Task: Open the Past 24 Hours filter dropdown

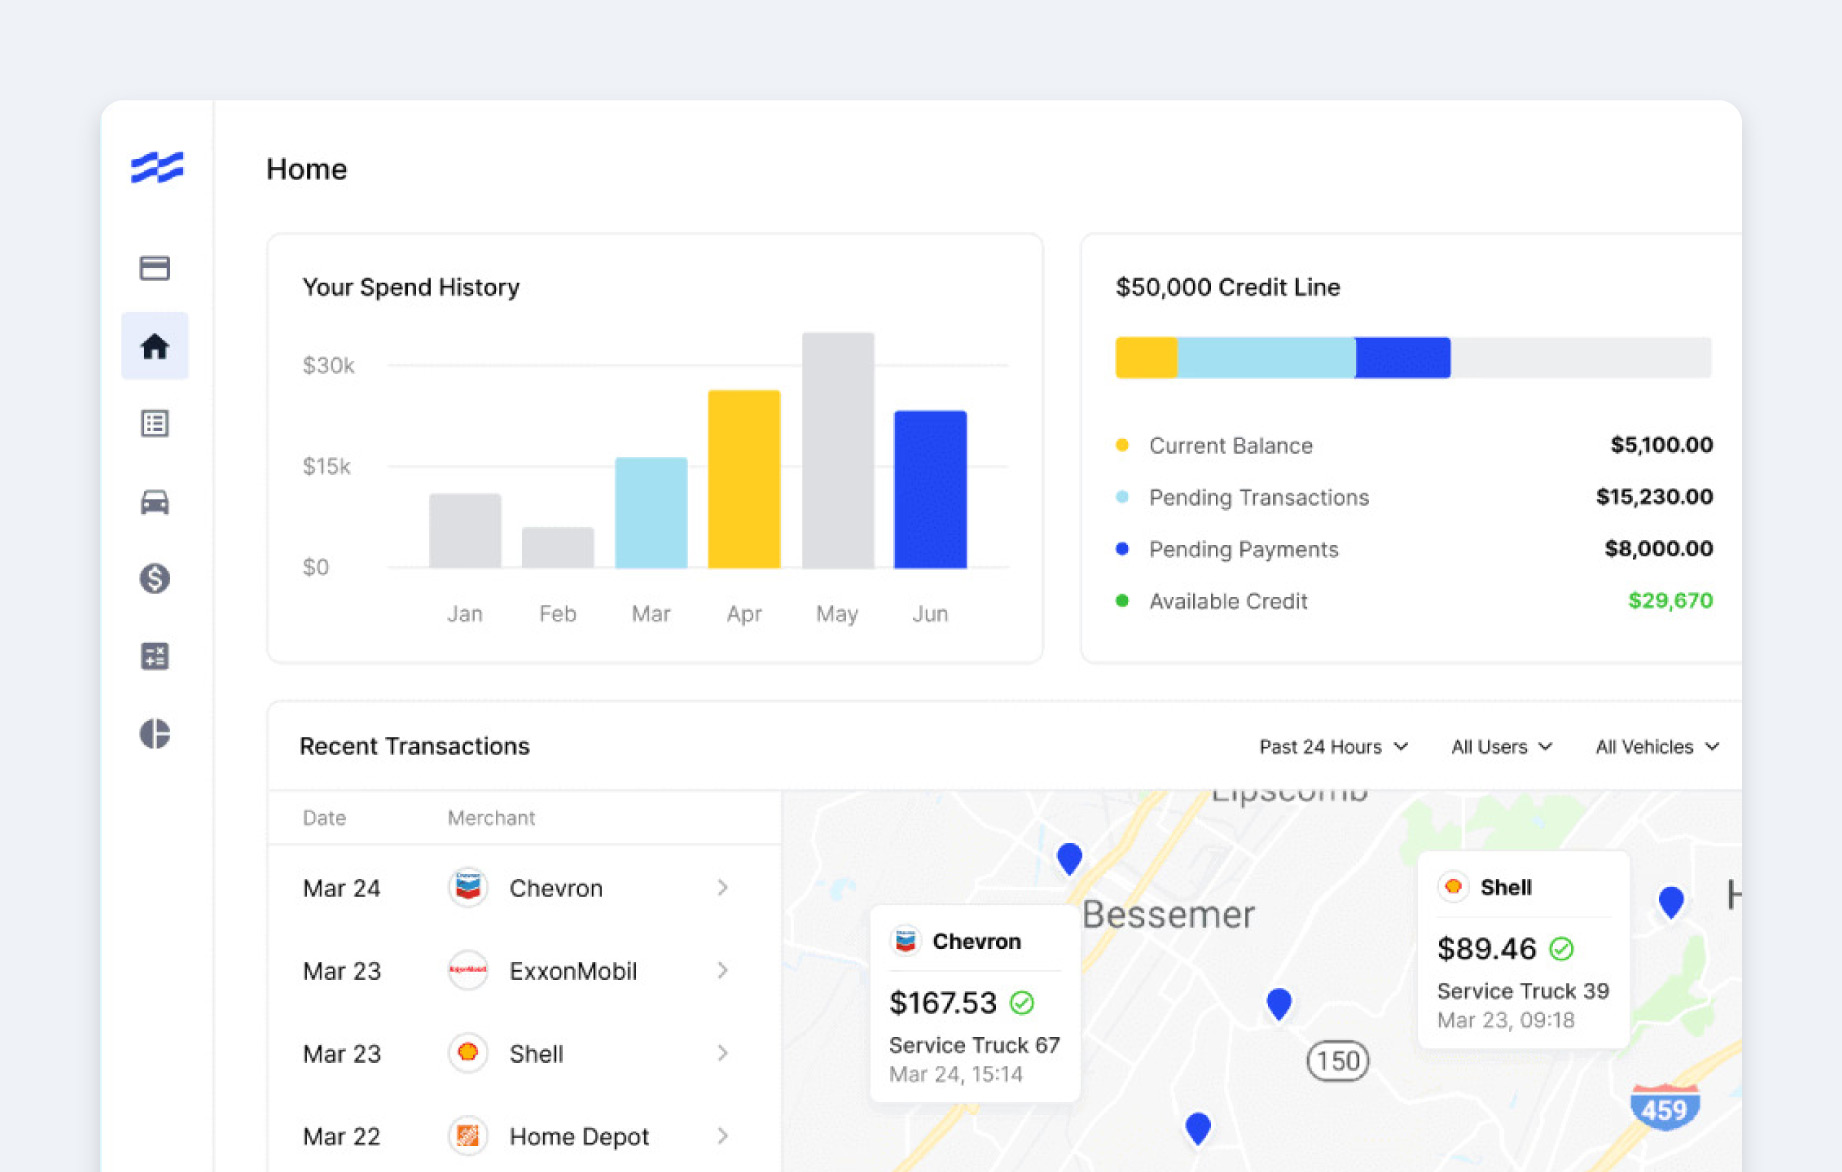Action: [x=1334, y=746]
